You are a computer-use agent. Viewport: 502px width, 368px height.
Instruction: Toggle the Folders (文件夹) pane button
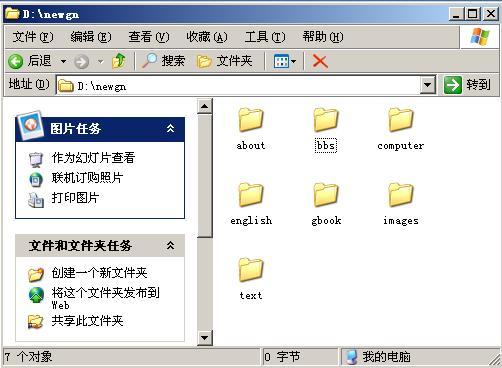pos(225,61)
